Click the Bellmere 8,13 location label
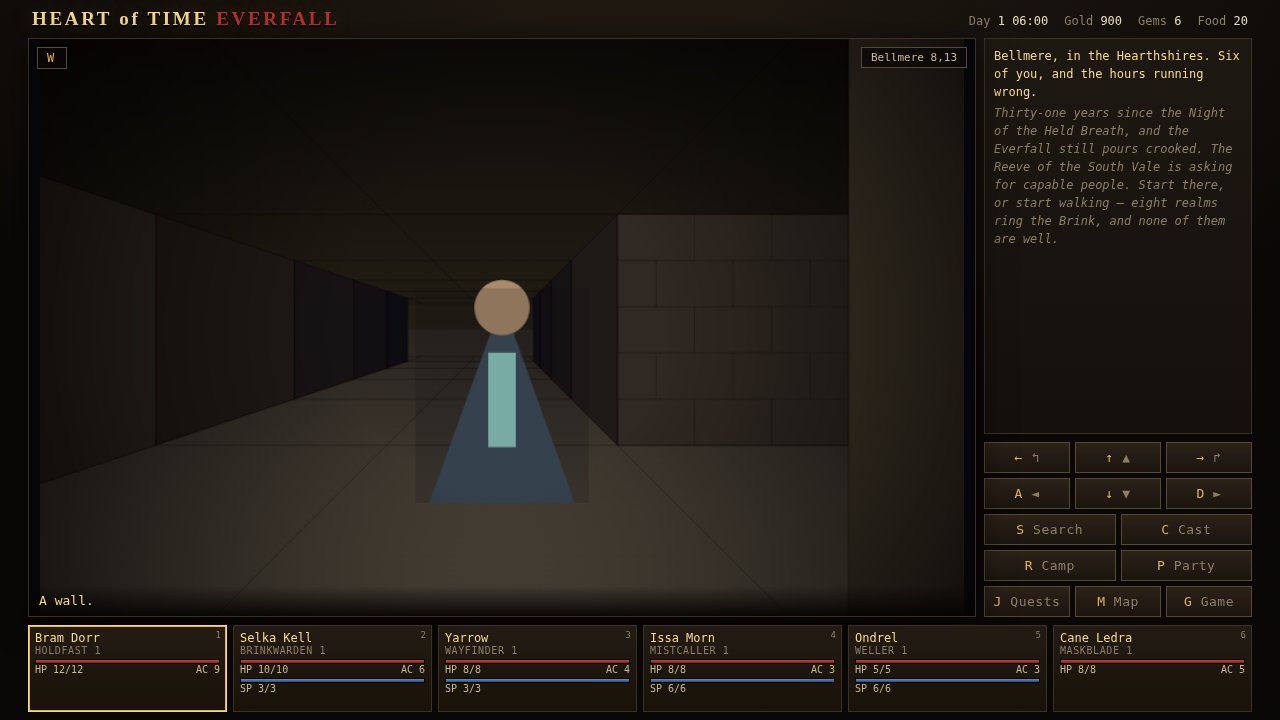Screen dimensions: 1280x720 [x=914, y=58]
